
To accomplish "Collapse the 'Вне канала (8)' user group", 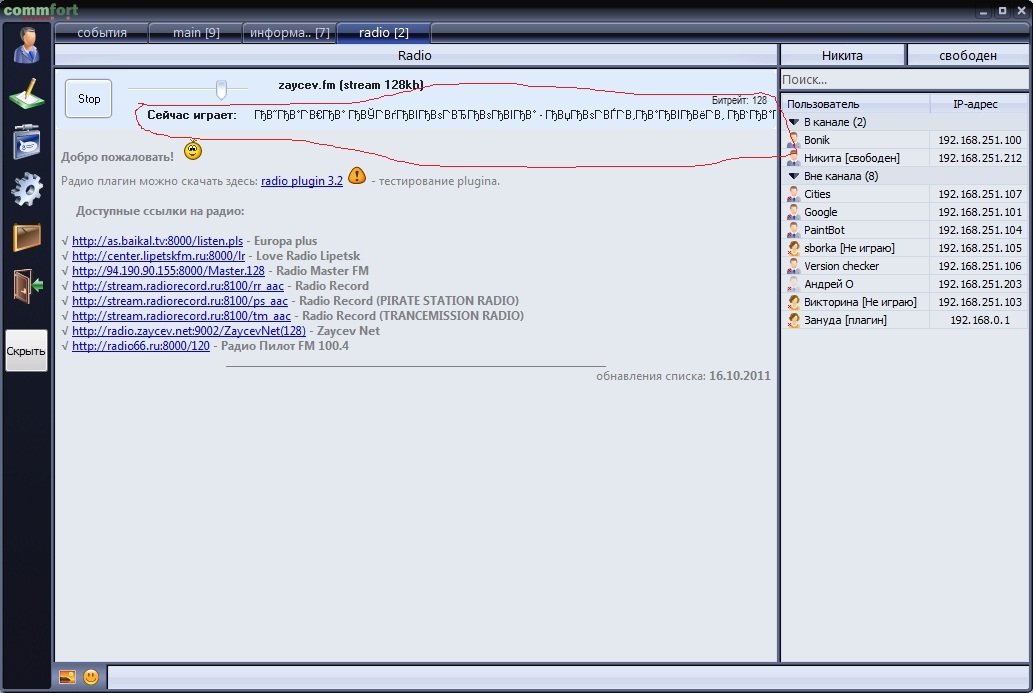I will [x=794, y=176].
